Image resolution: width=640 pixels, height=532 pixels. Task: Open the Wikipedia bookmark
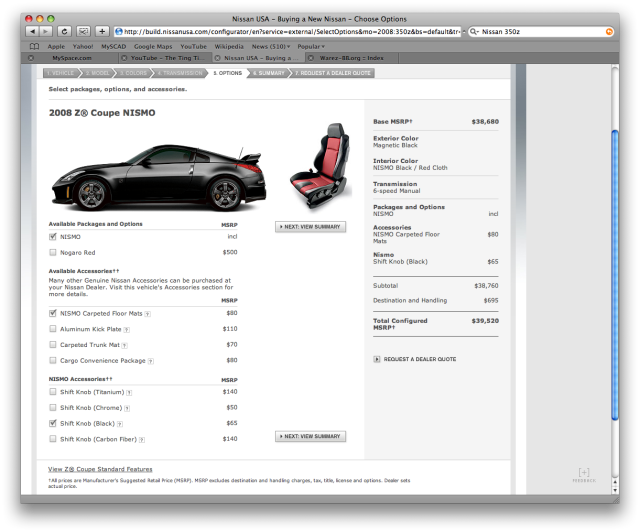tap(229, 47)
